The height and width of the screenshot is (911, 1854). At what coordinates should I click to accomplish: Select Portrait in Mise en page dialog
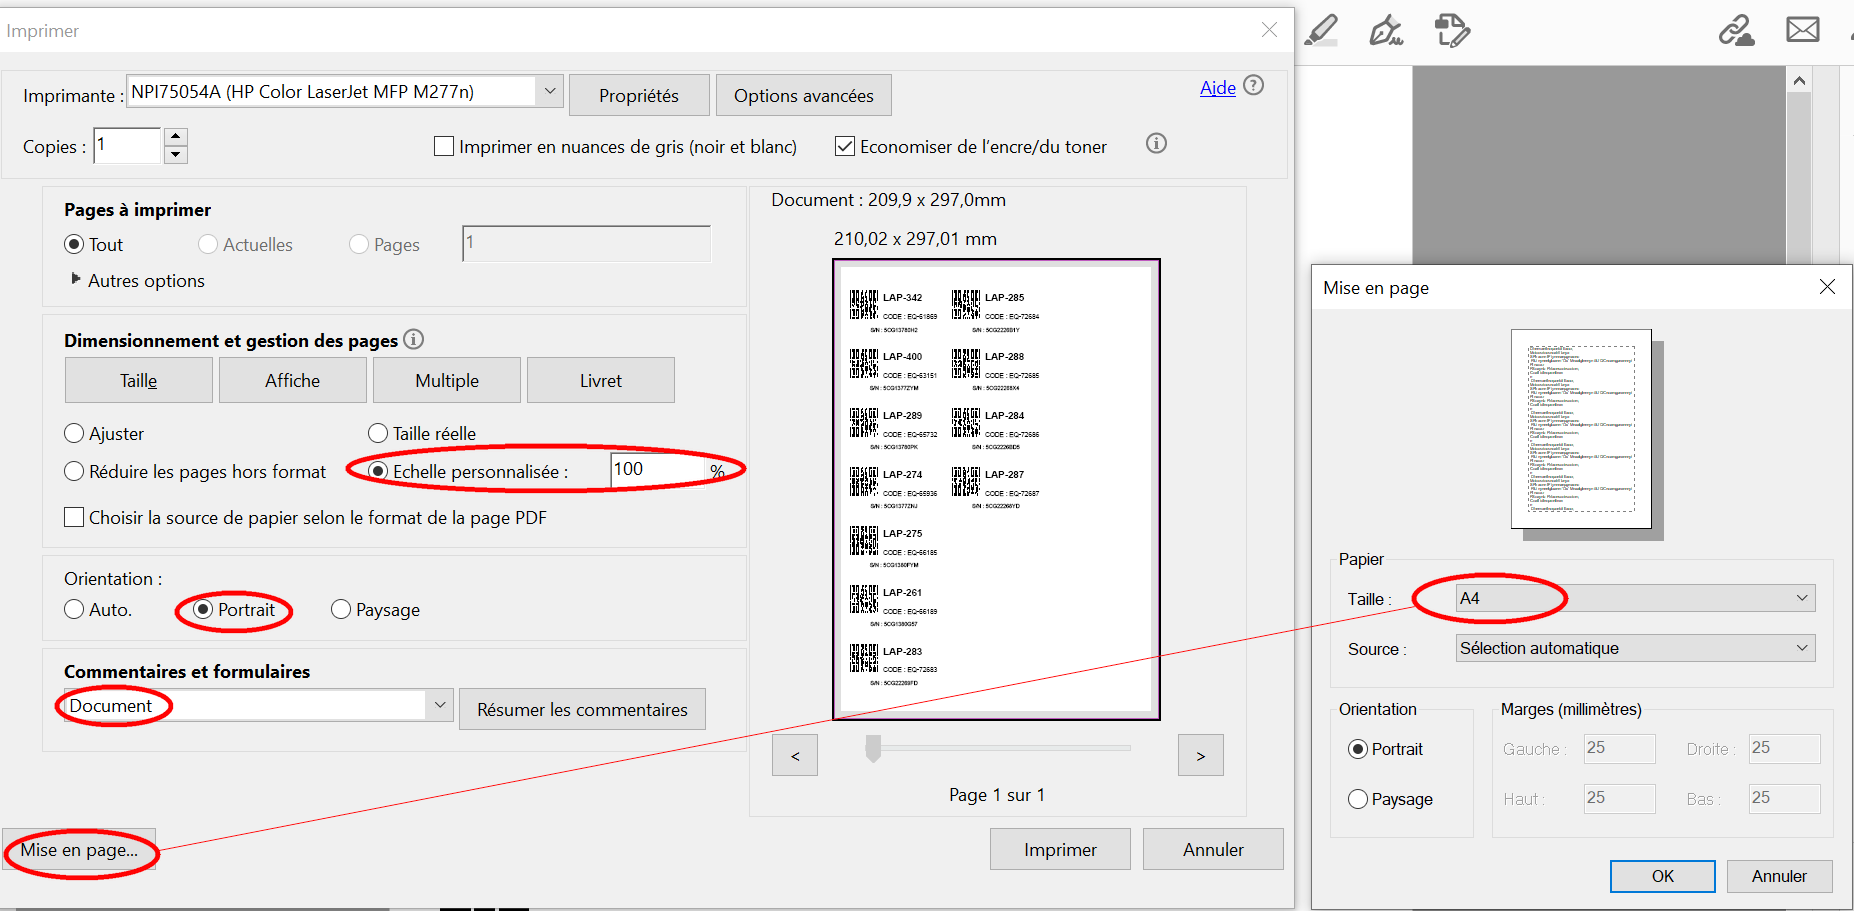pyautogui.click(x=1358, y=749)
